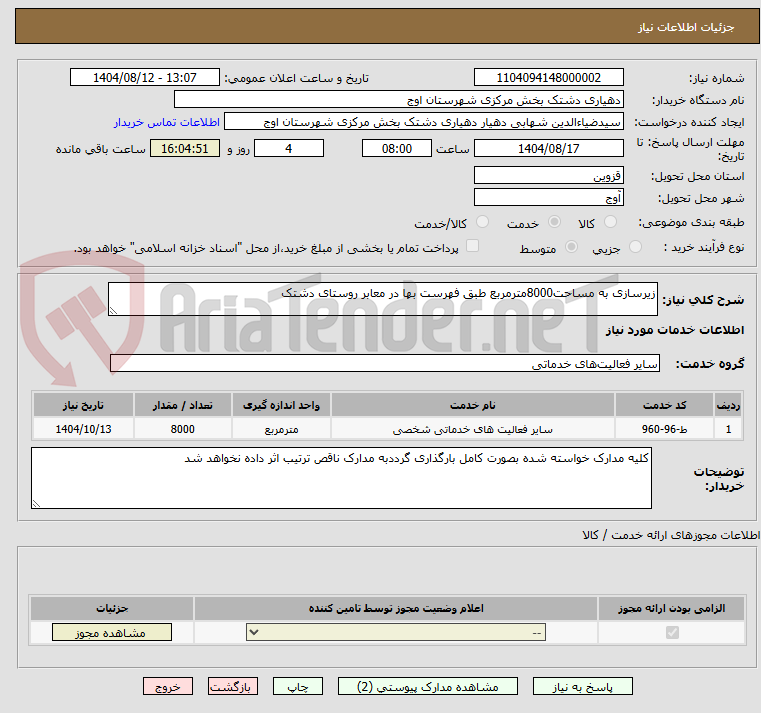Viewport: 761px width, 713px height.
Task: Select the کالا/خدمت radio button
Action: point(482,222)
